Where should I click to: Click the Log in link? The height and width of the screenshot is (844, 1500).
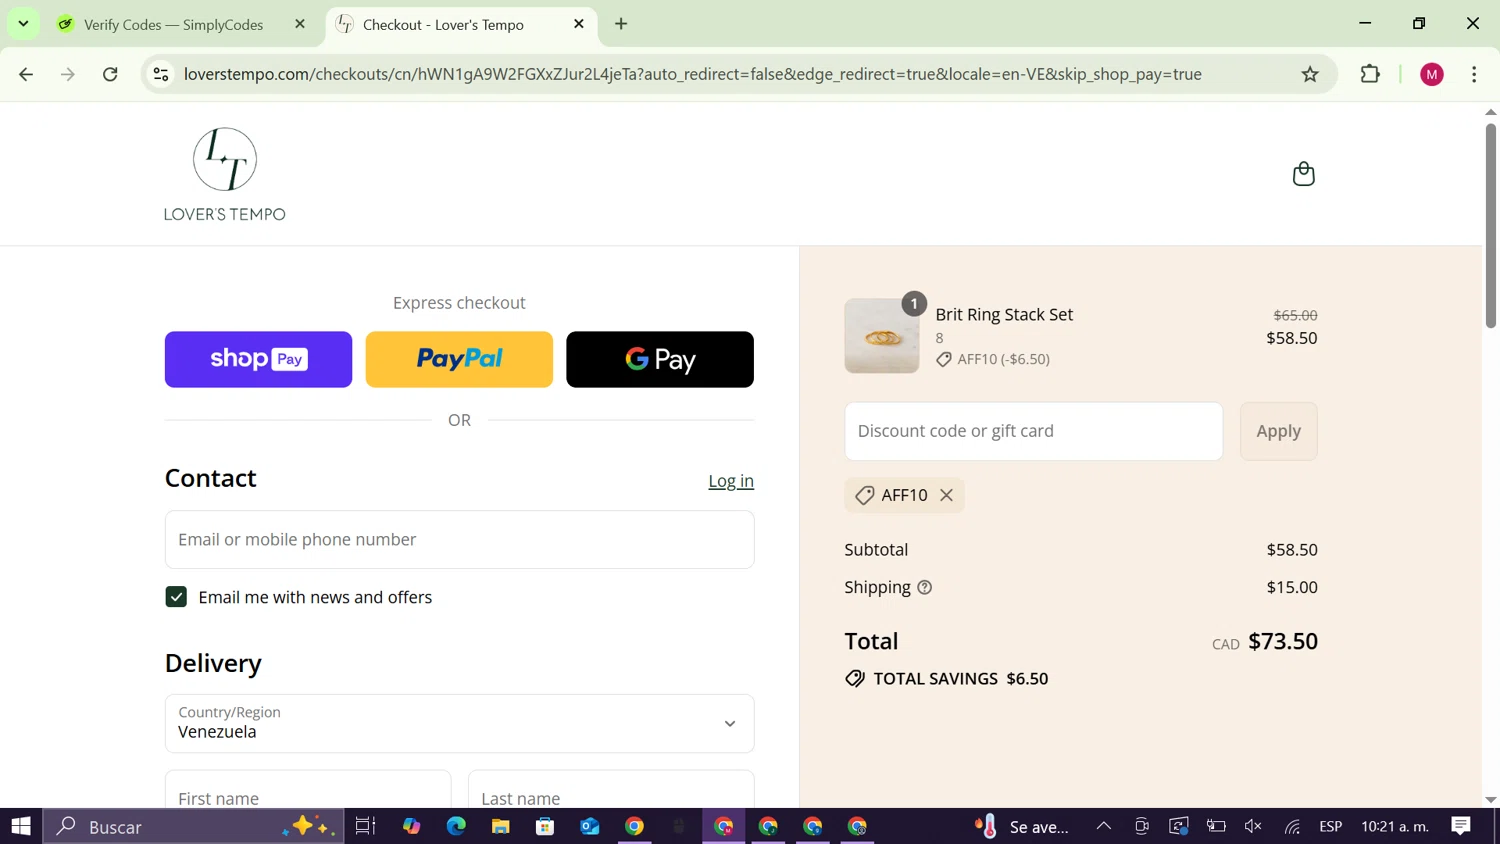(731, 481)
